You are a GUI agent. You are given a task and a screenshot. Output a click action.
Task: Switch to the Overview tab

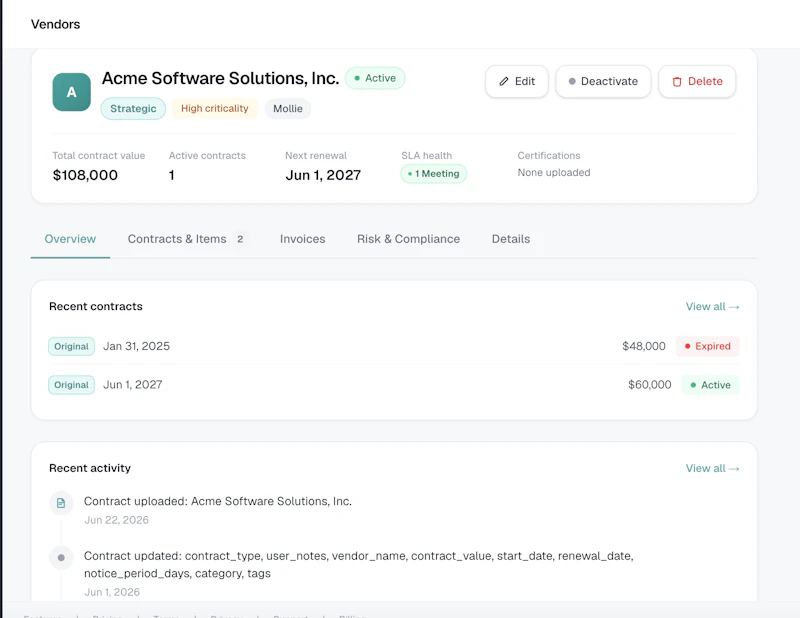(70, 239)
